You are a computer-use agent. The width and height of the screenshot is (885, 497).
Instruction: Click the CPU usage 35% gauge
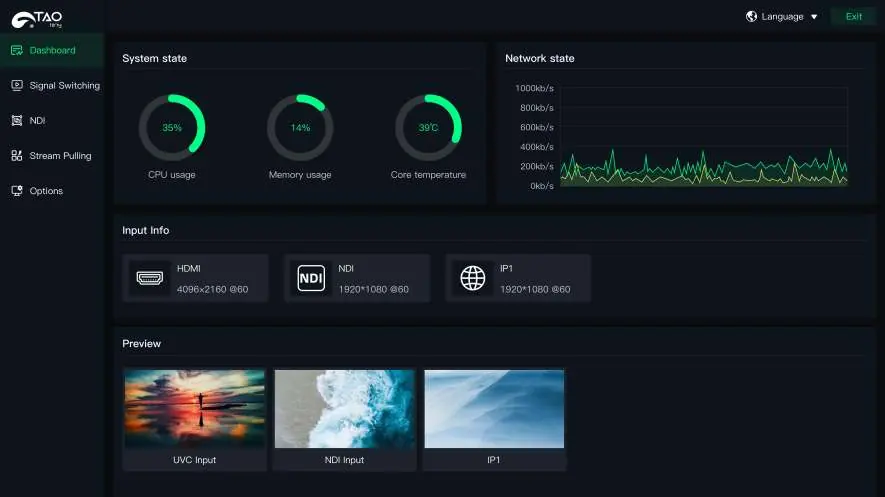point(172,127)
